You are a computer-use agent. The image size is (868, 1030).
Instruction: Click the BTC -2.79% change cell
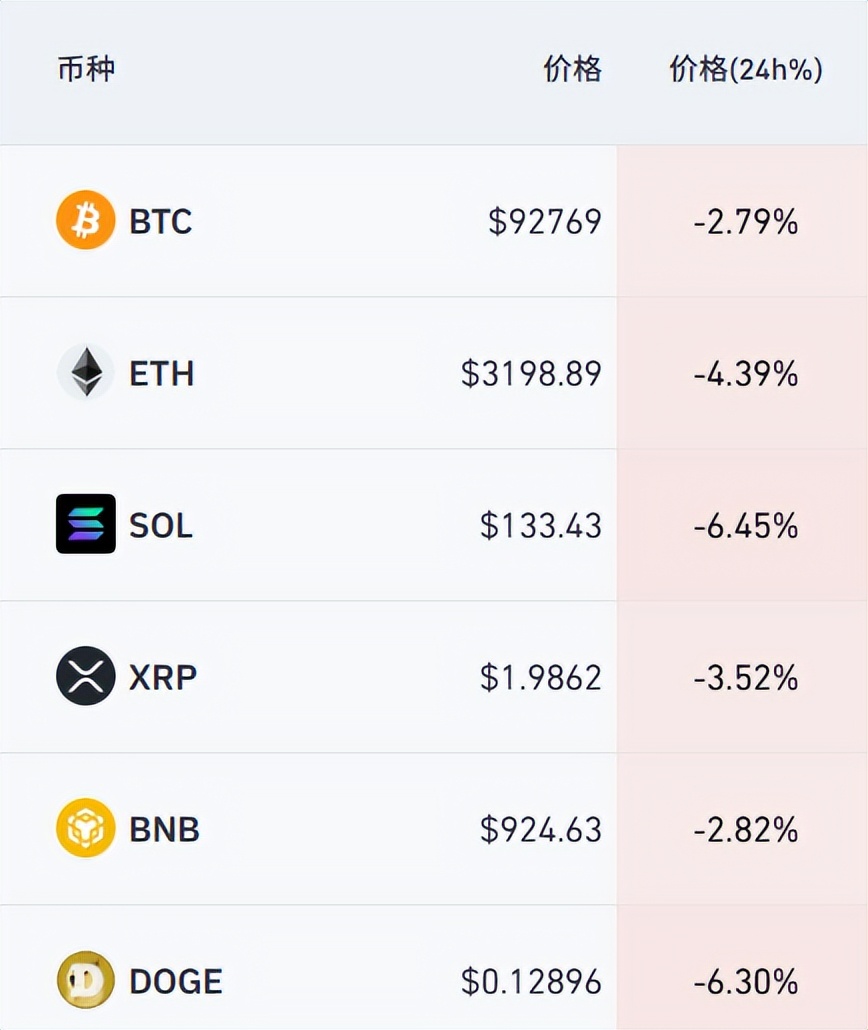[x=745, y=221]
